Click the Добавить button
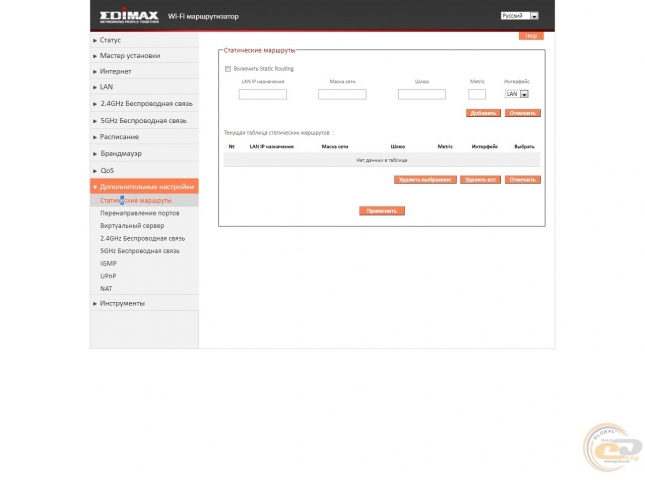 pyautogui.click(x=483, y=113)
